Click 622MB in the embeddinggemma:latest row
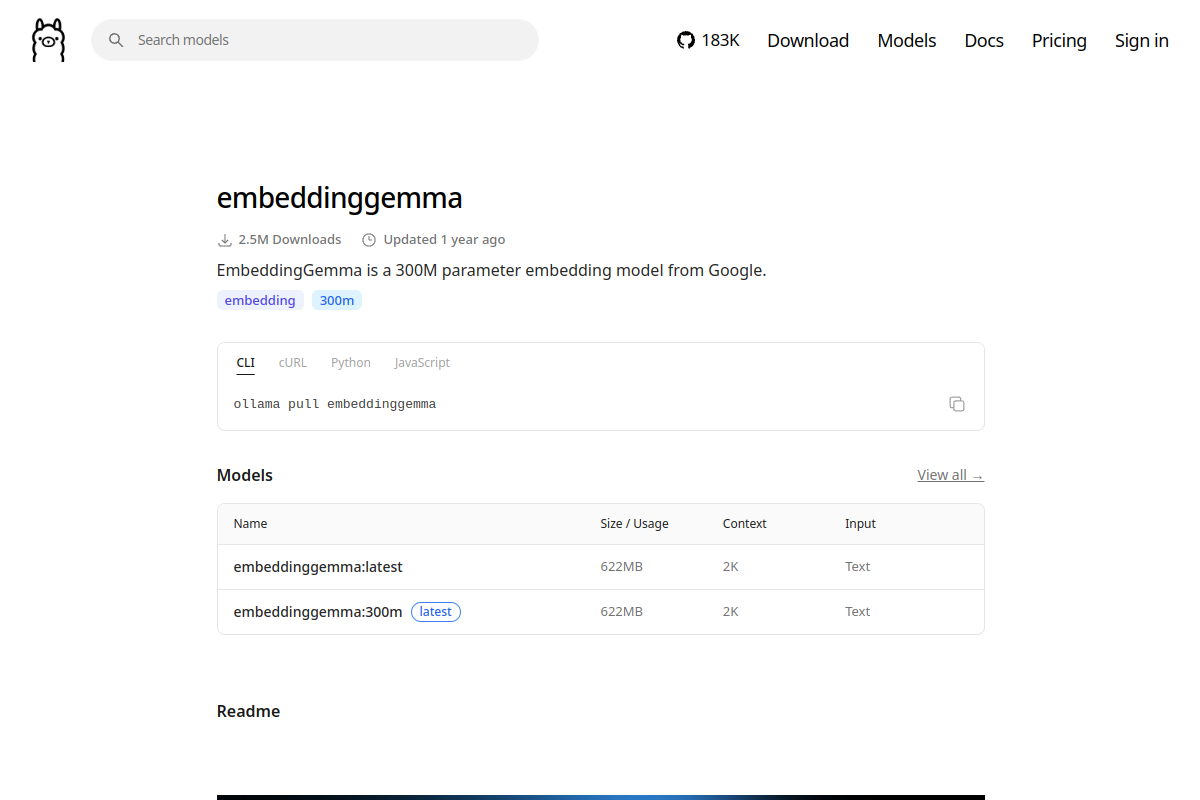Viewport: 1200px width, 800px height. pos(622,567)
